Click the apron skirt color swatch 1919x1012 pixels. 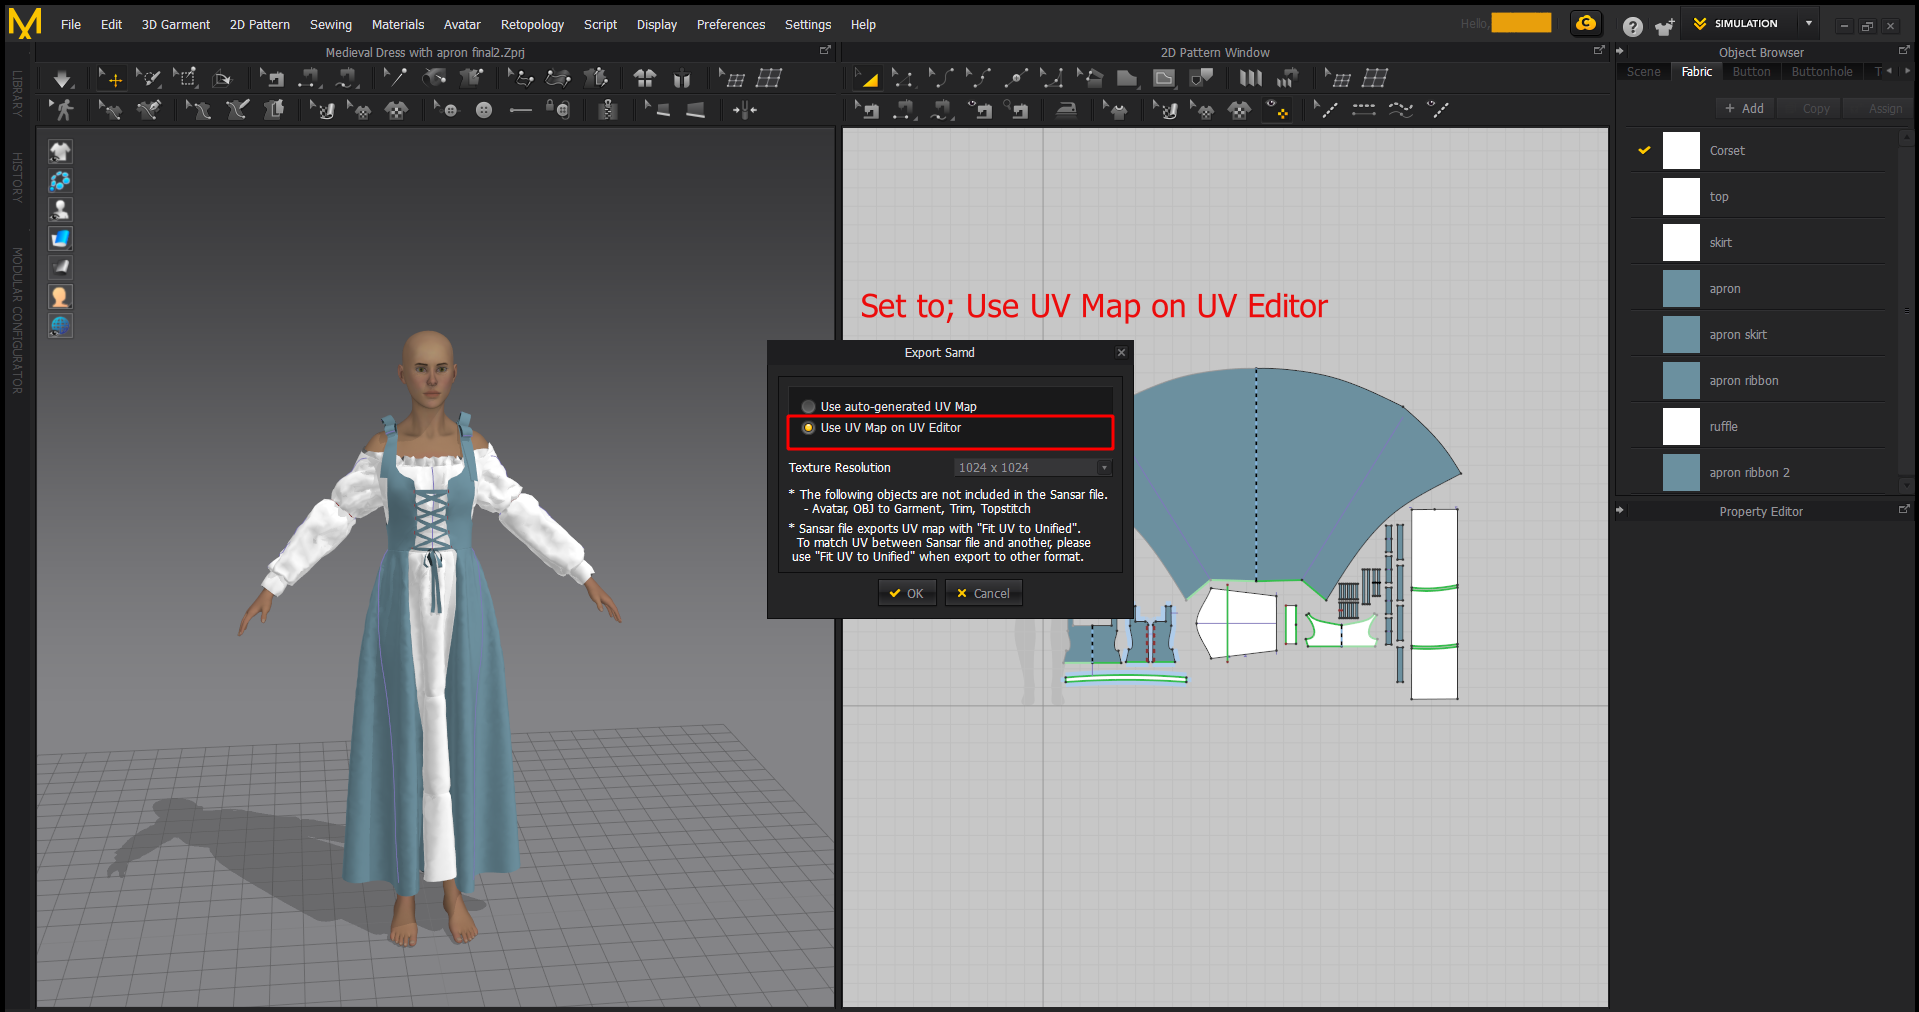pyautogui.click(x=1680, y=335)
